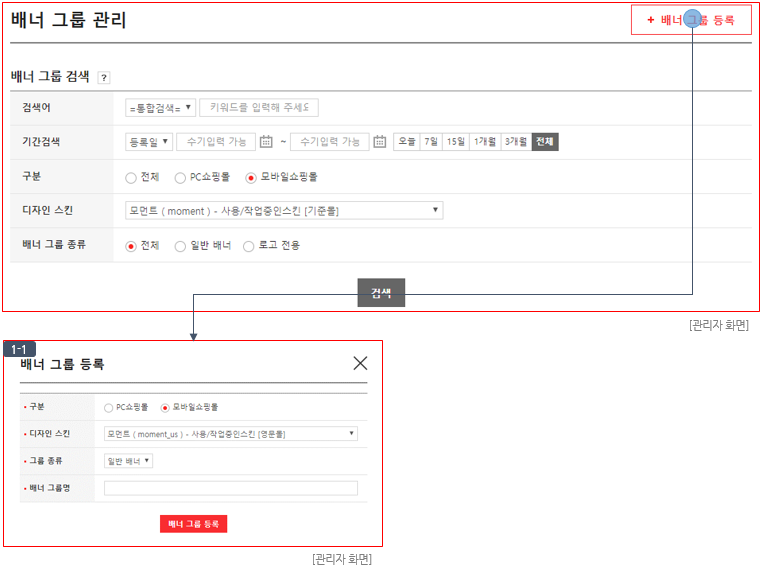Click the + 배너 그룹 등록 button
The image size is (763, 572).
coord(691,20)
